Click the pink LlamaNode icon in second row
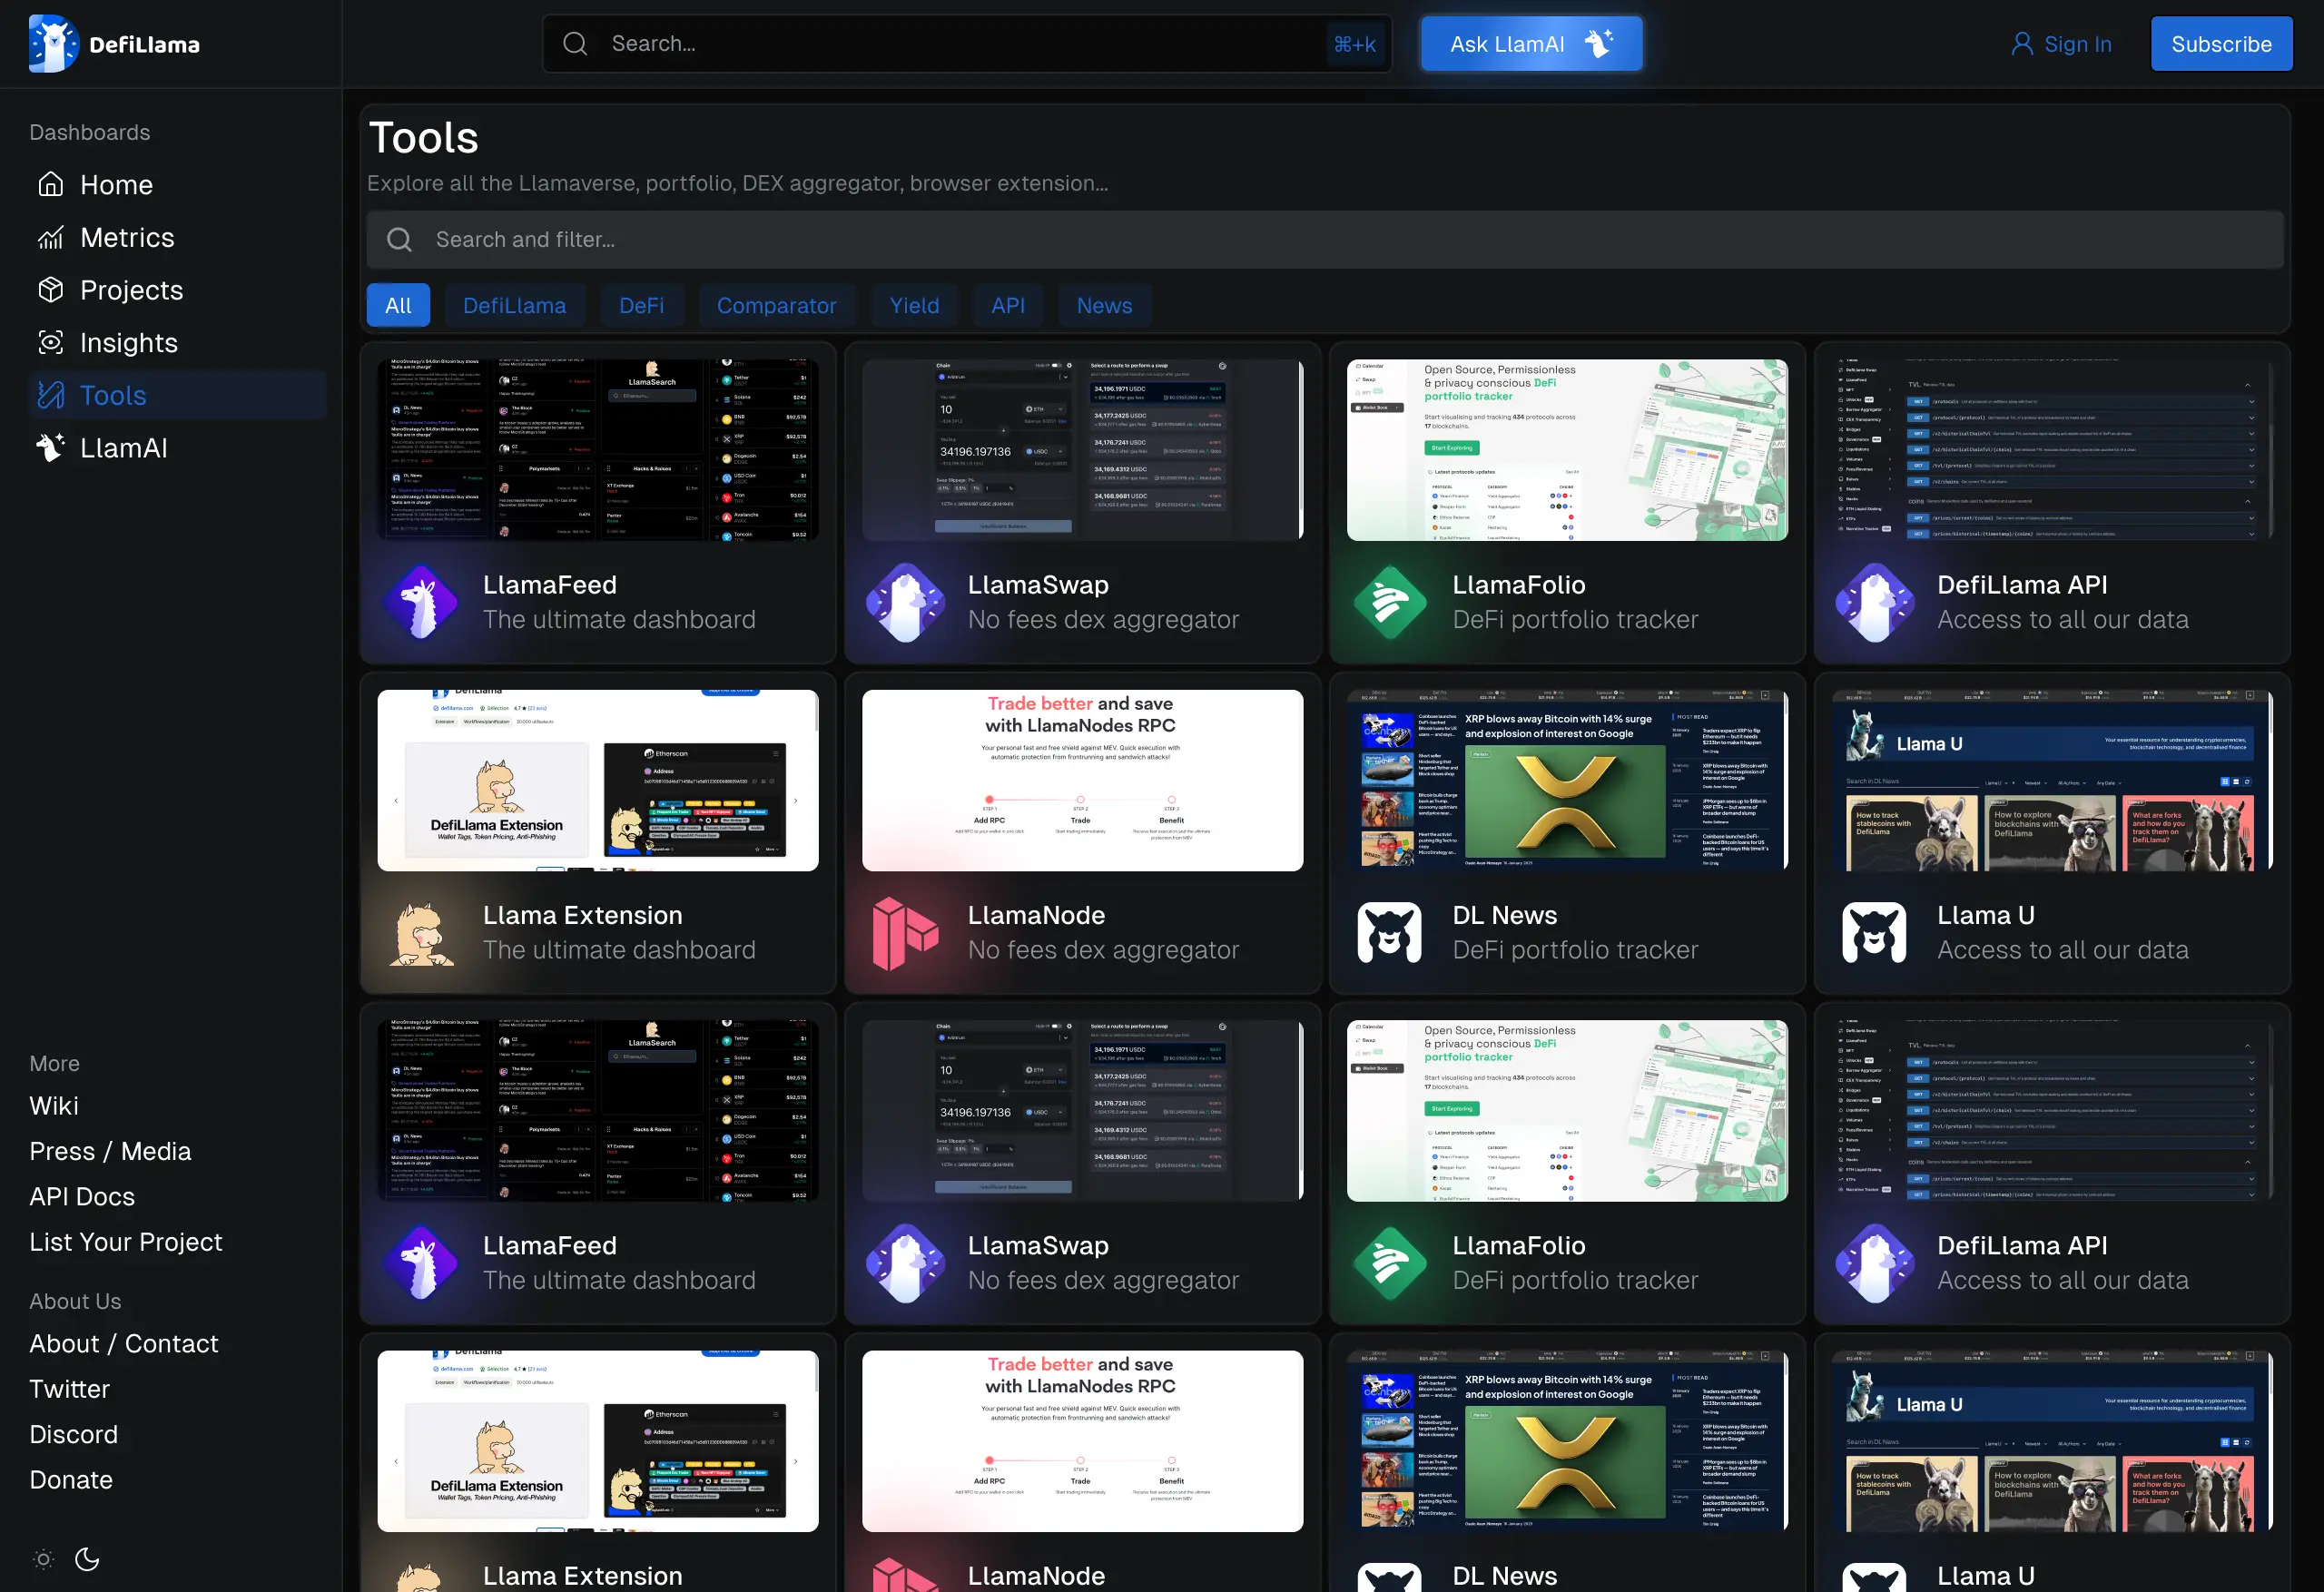 coord(905,933)
